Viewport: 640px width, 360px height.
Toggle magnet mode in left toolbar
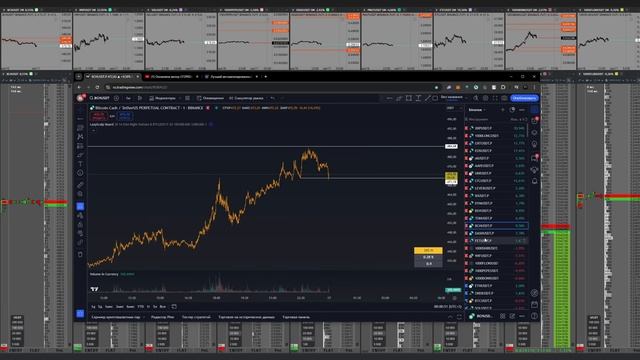pyautogui.click(x=80, y=206)
